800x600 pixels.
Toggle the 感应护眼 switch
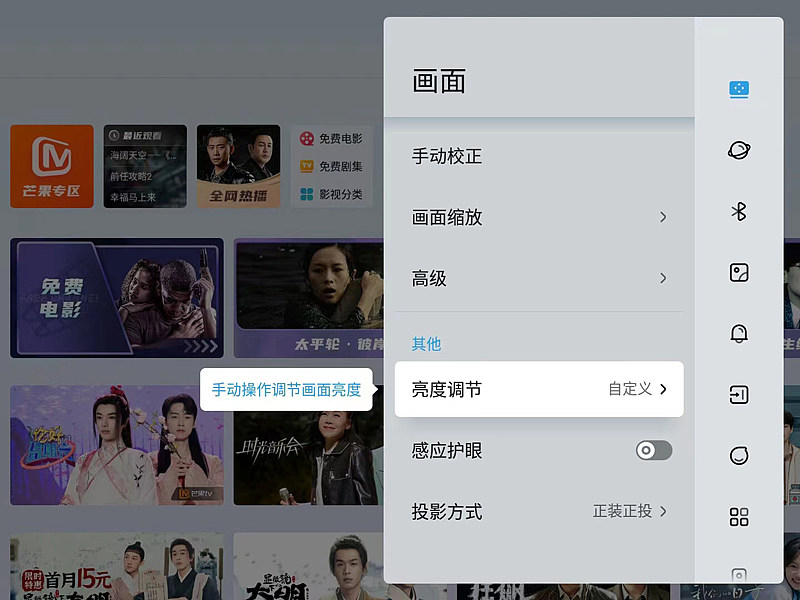[654, 451]
